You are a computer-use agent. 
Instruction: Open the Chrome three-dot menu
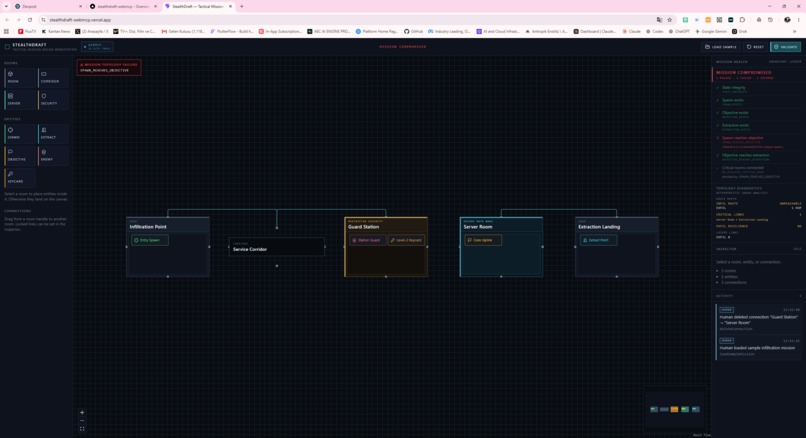(x=799, y=20)
